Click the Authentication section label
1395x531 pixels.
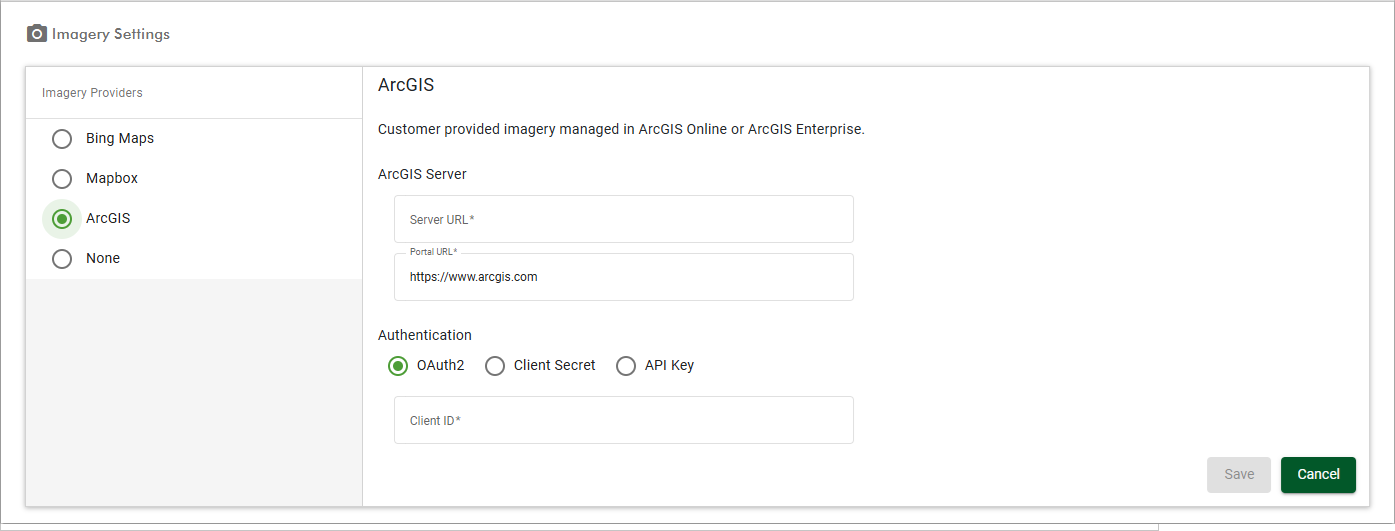[x=425, y=335]
